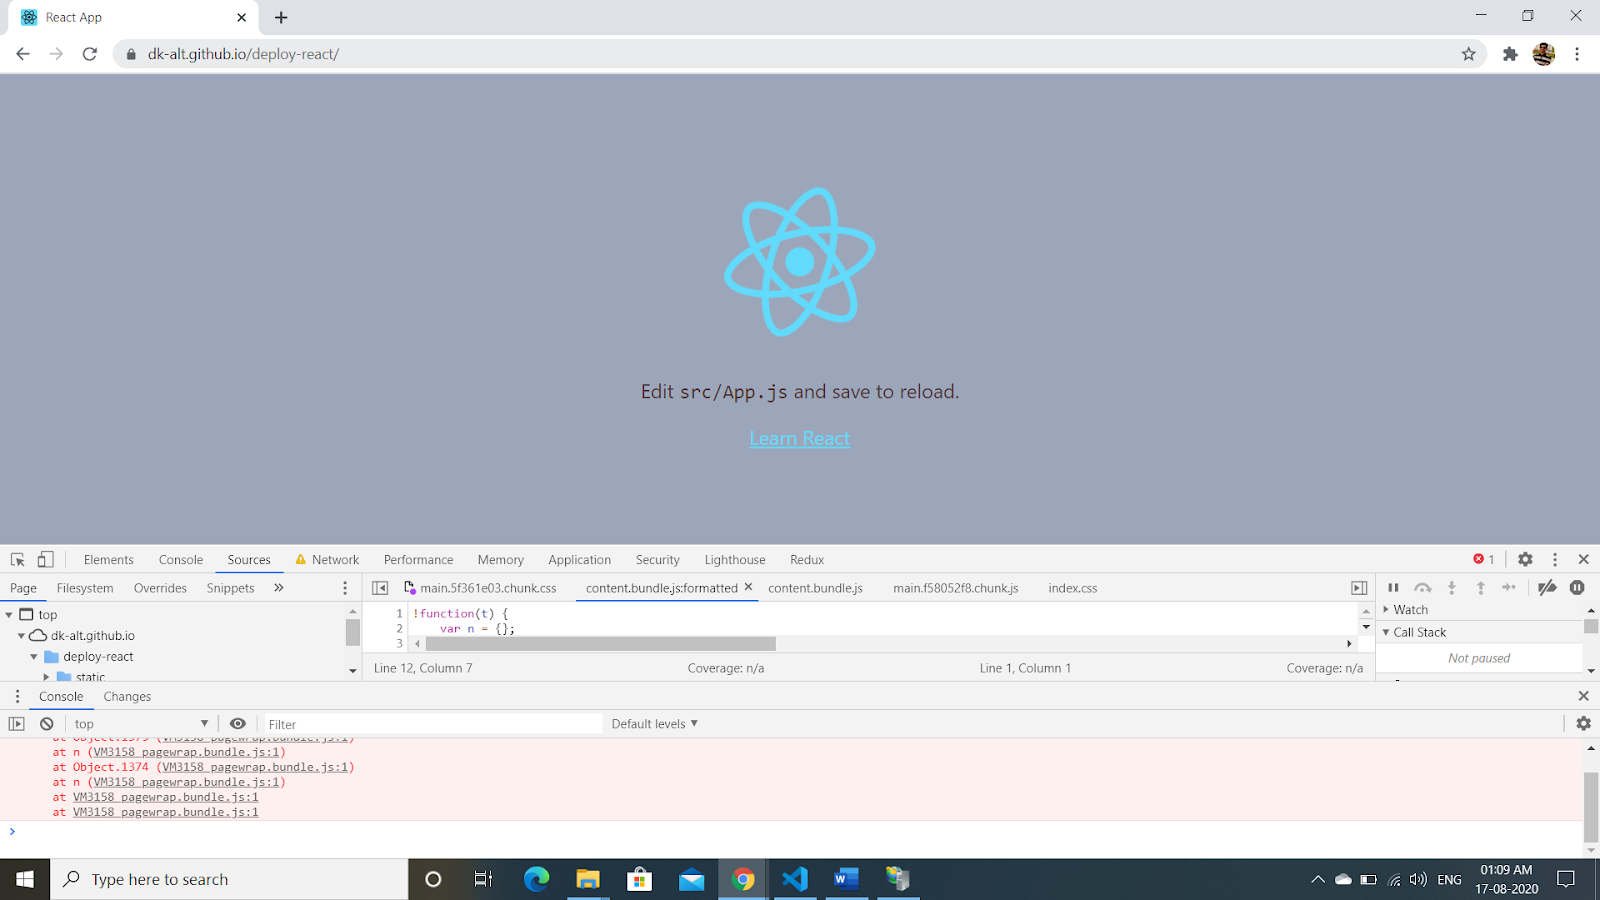
Task: Open Visual Studio Code from the taskbar
Action: click(794, 879)
